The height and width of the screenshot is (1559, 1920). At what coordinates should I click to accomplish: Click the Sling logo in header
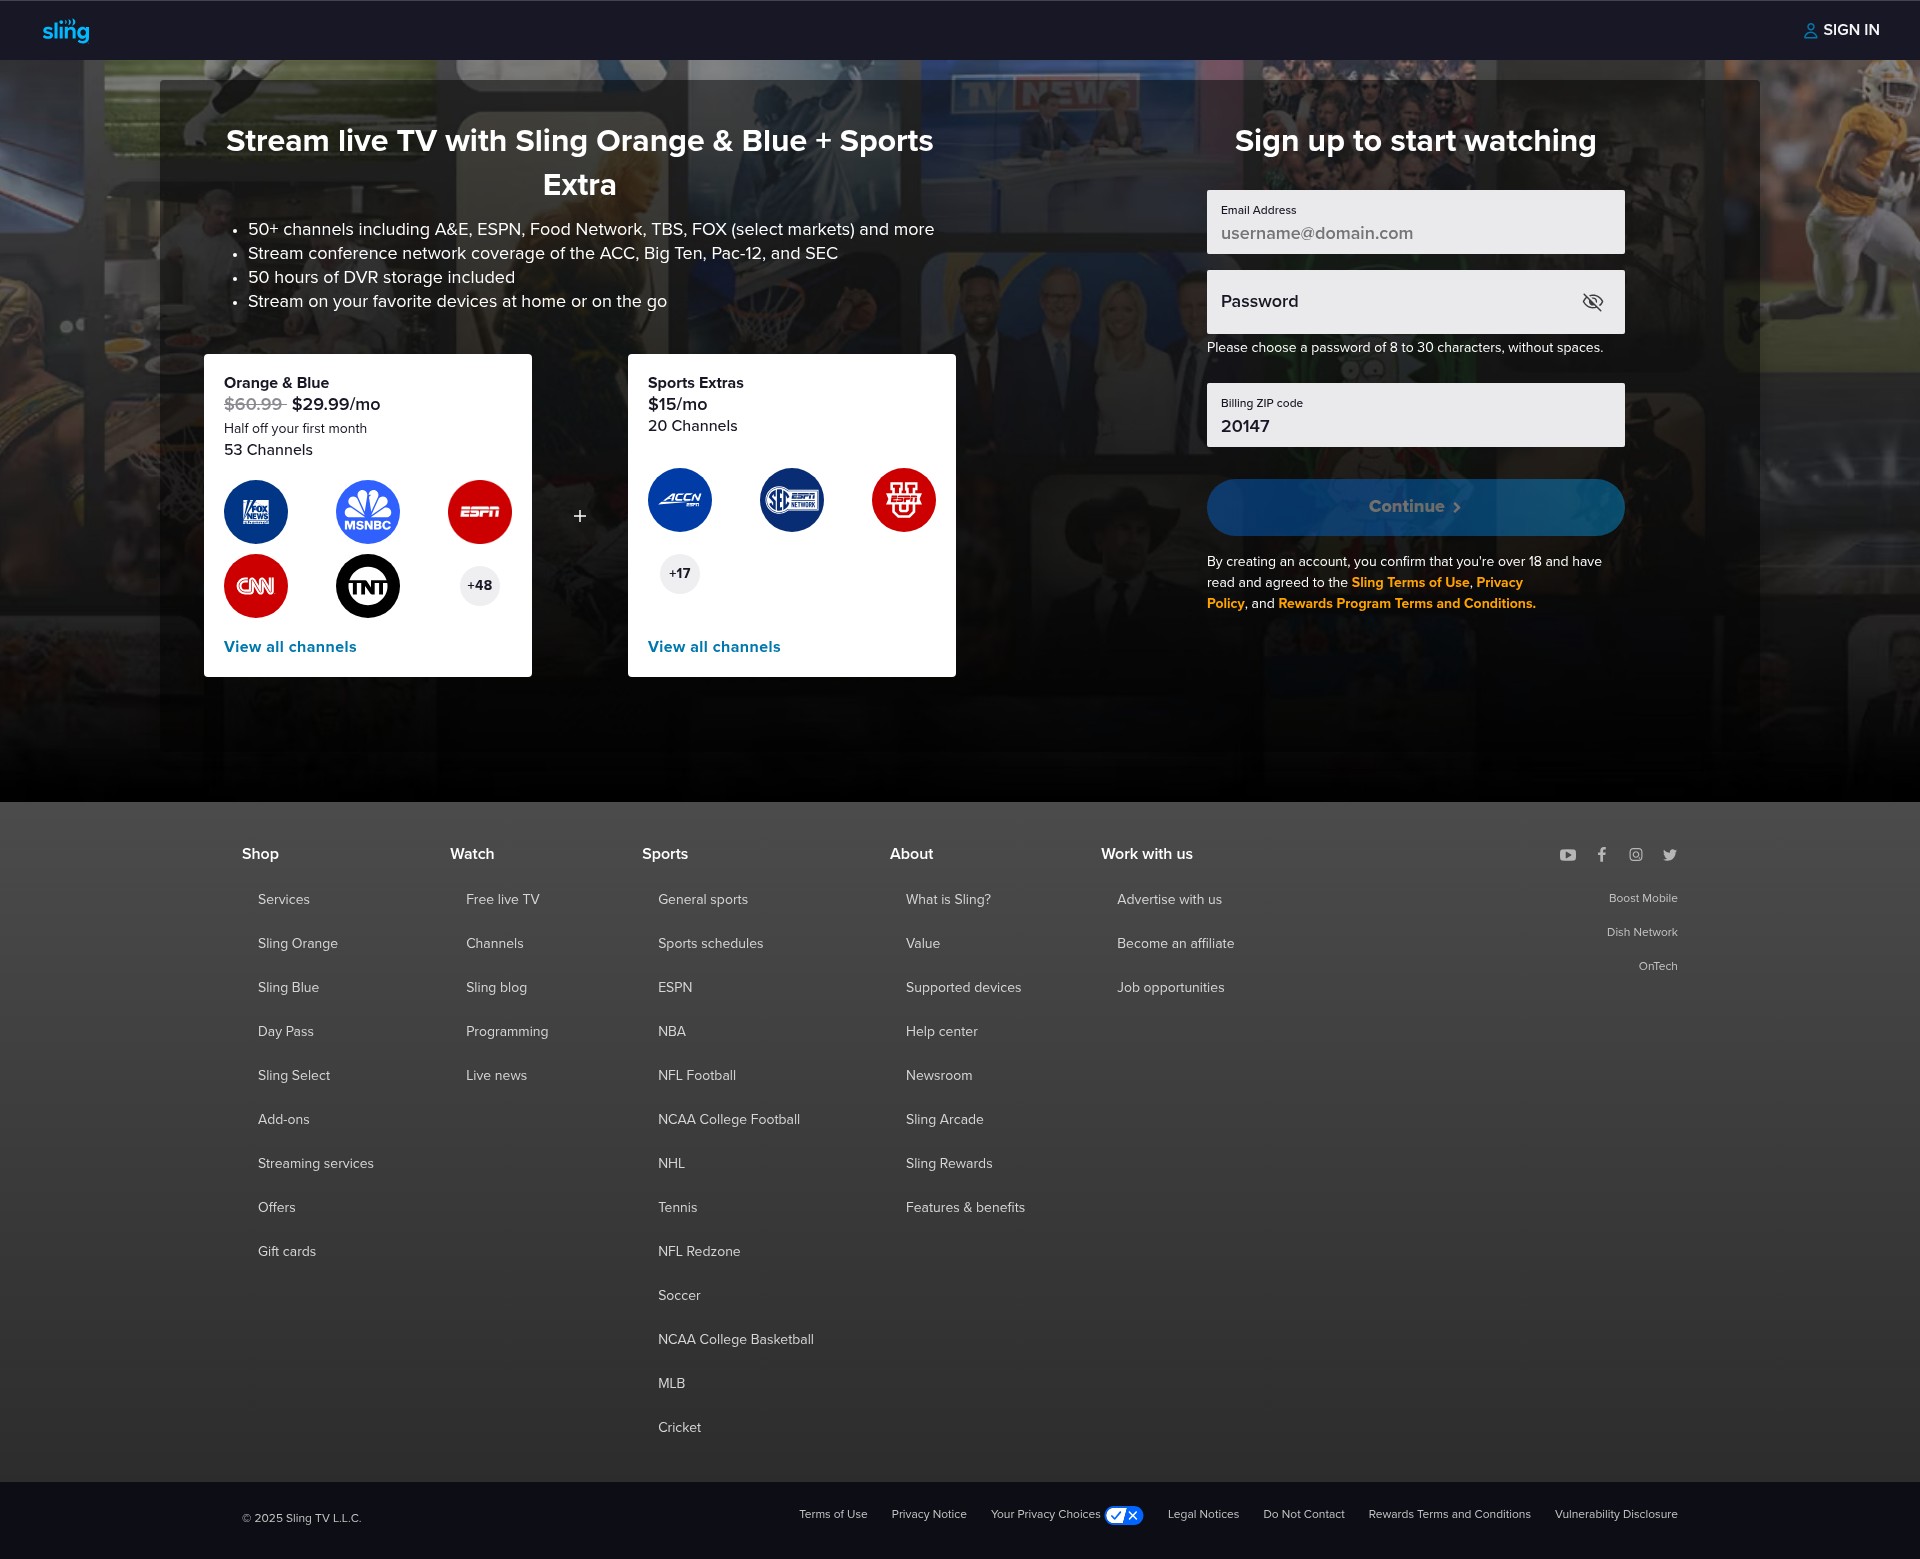(66, 31)
